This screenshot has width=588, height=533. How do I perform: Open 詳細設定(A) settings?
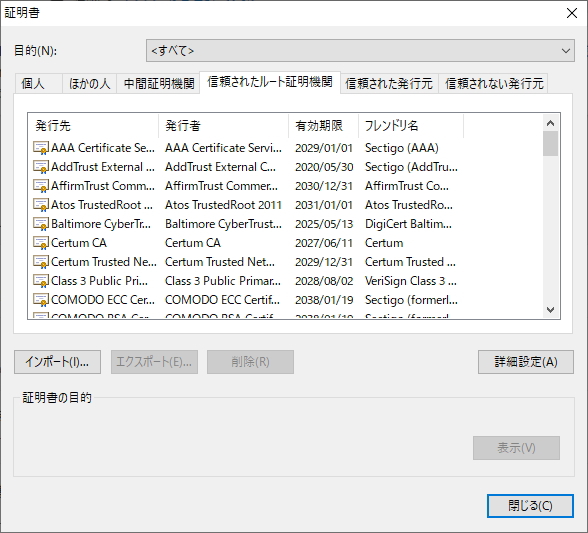(526, 362)
